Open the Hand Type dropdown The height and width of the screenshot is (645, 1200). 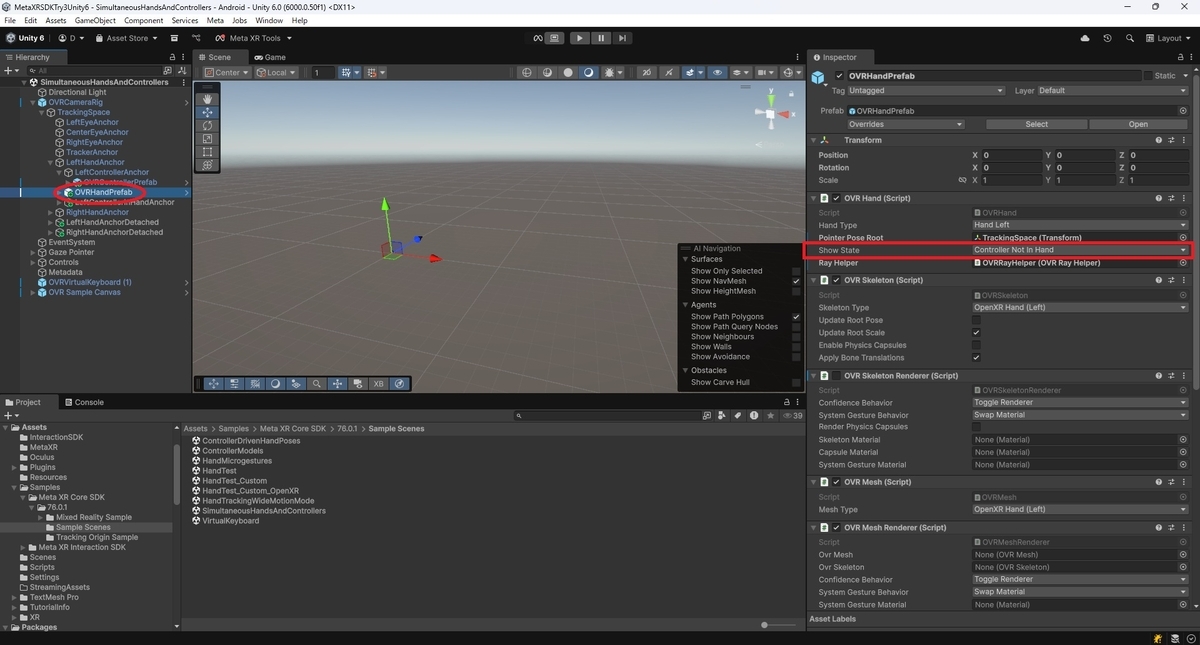tap(1080, 225)
